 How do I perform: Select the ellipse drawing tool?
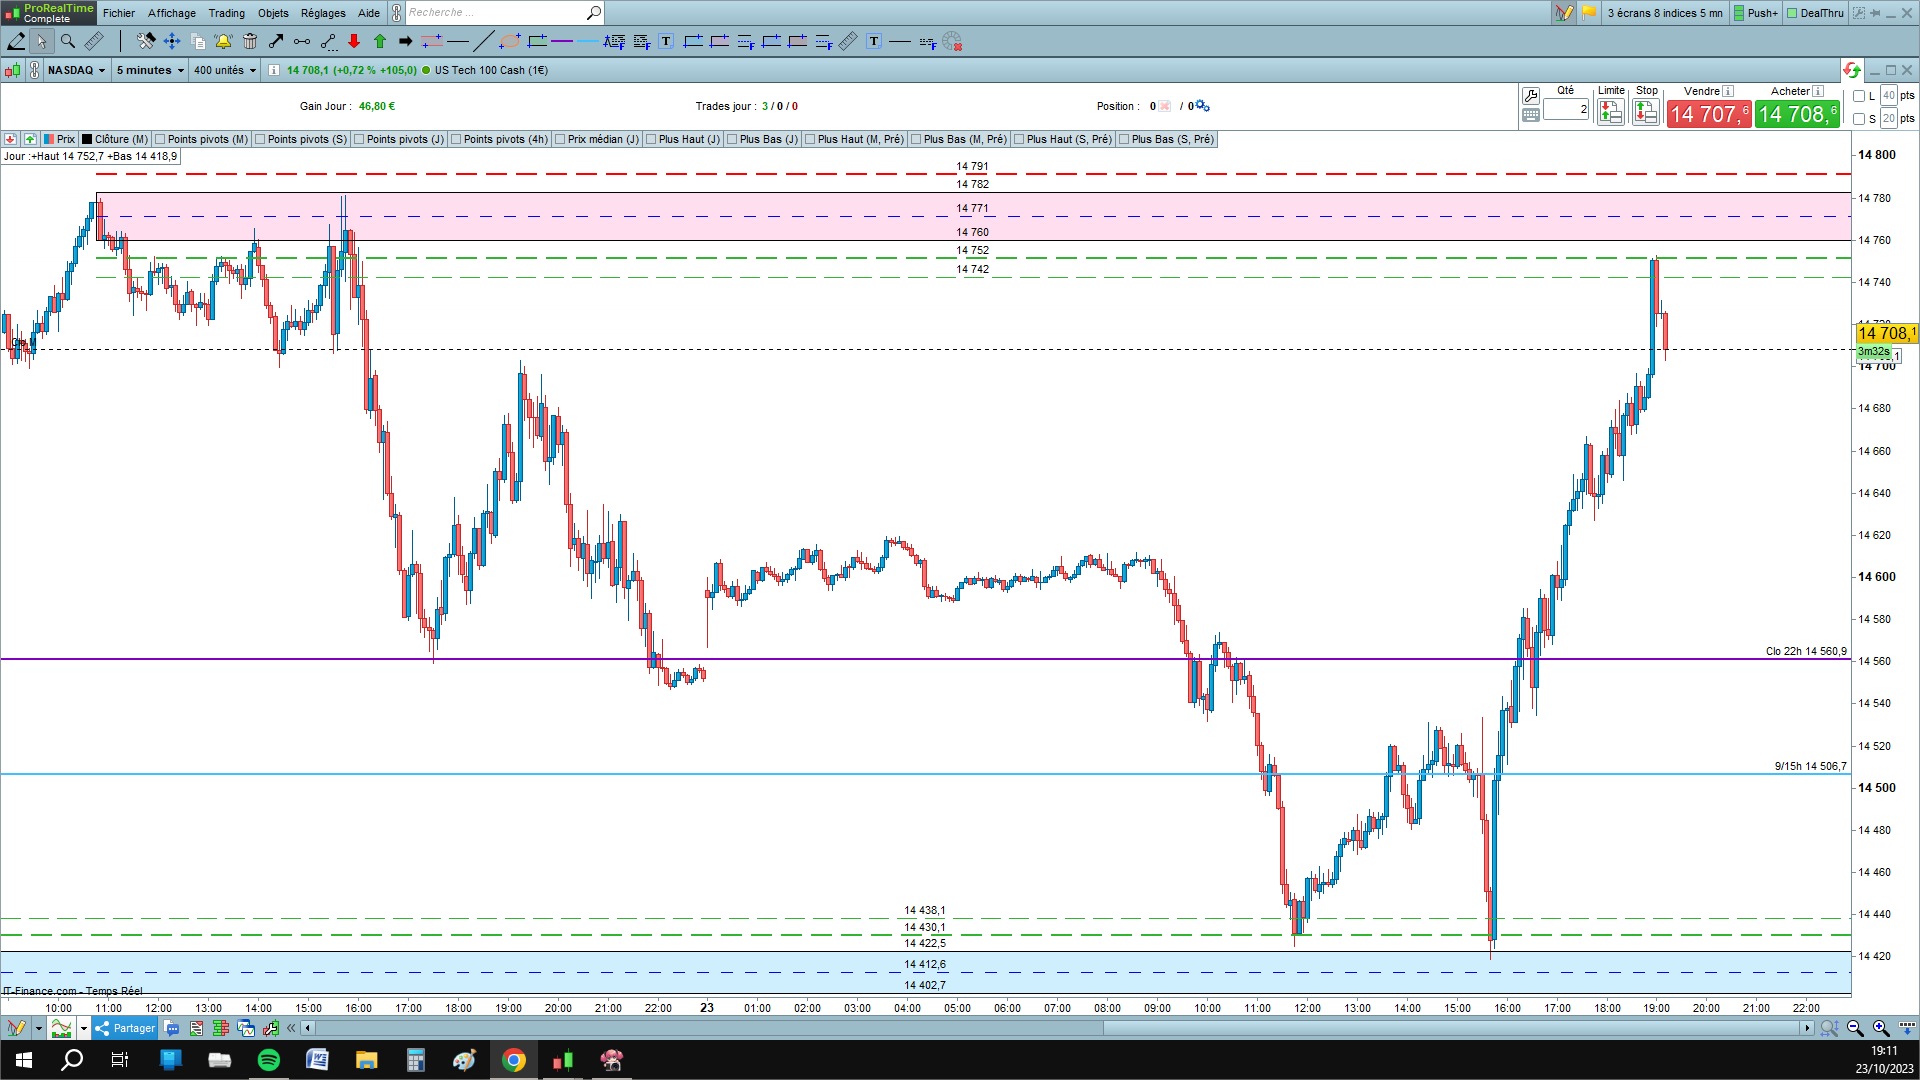coord(509,41)
